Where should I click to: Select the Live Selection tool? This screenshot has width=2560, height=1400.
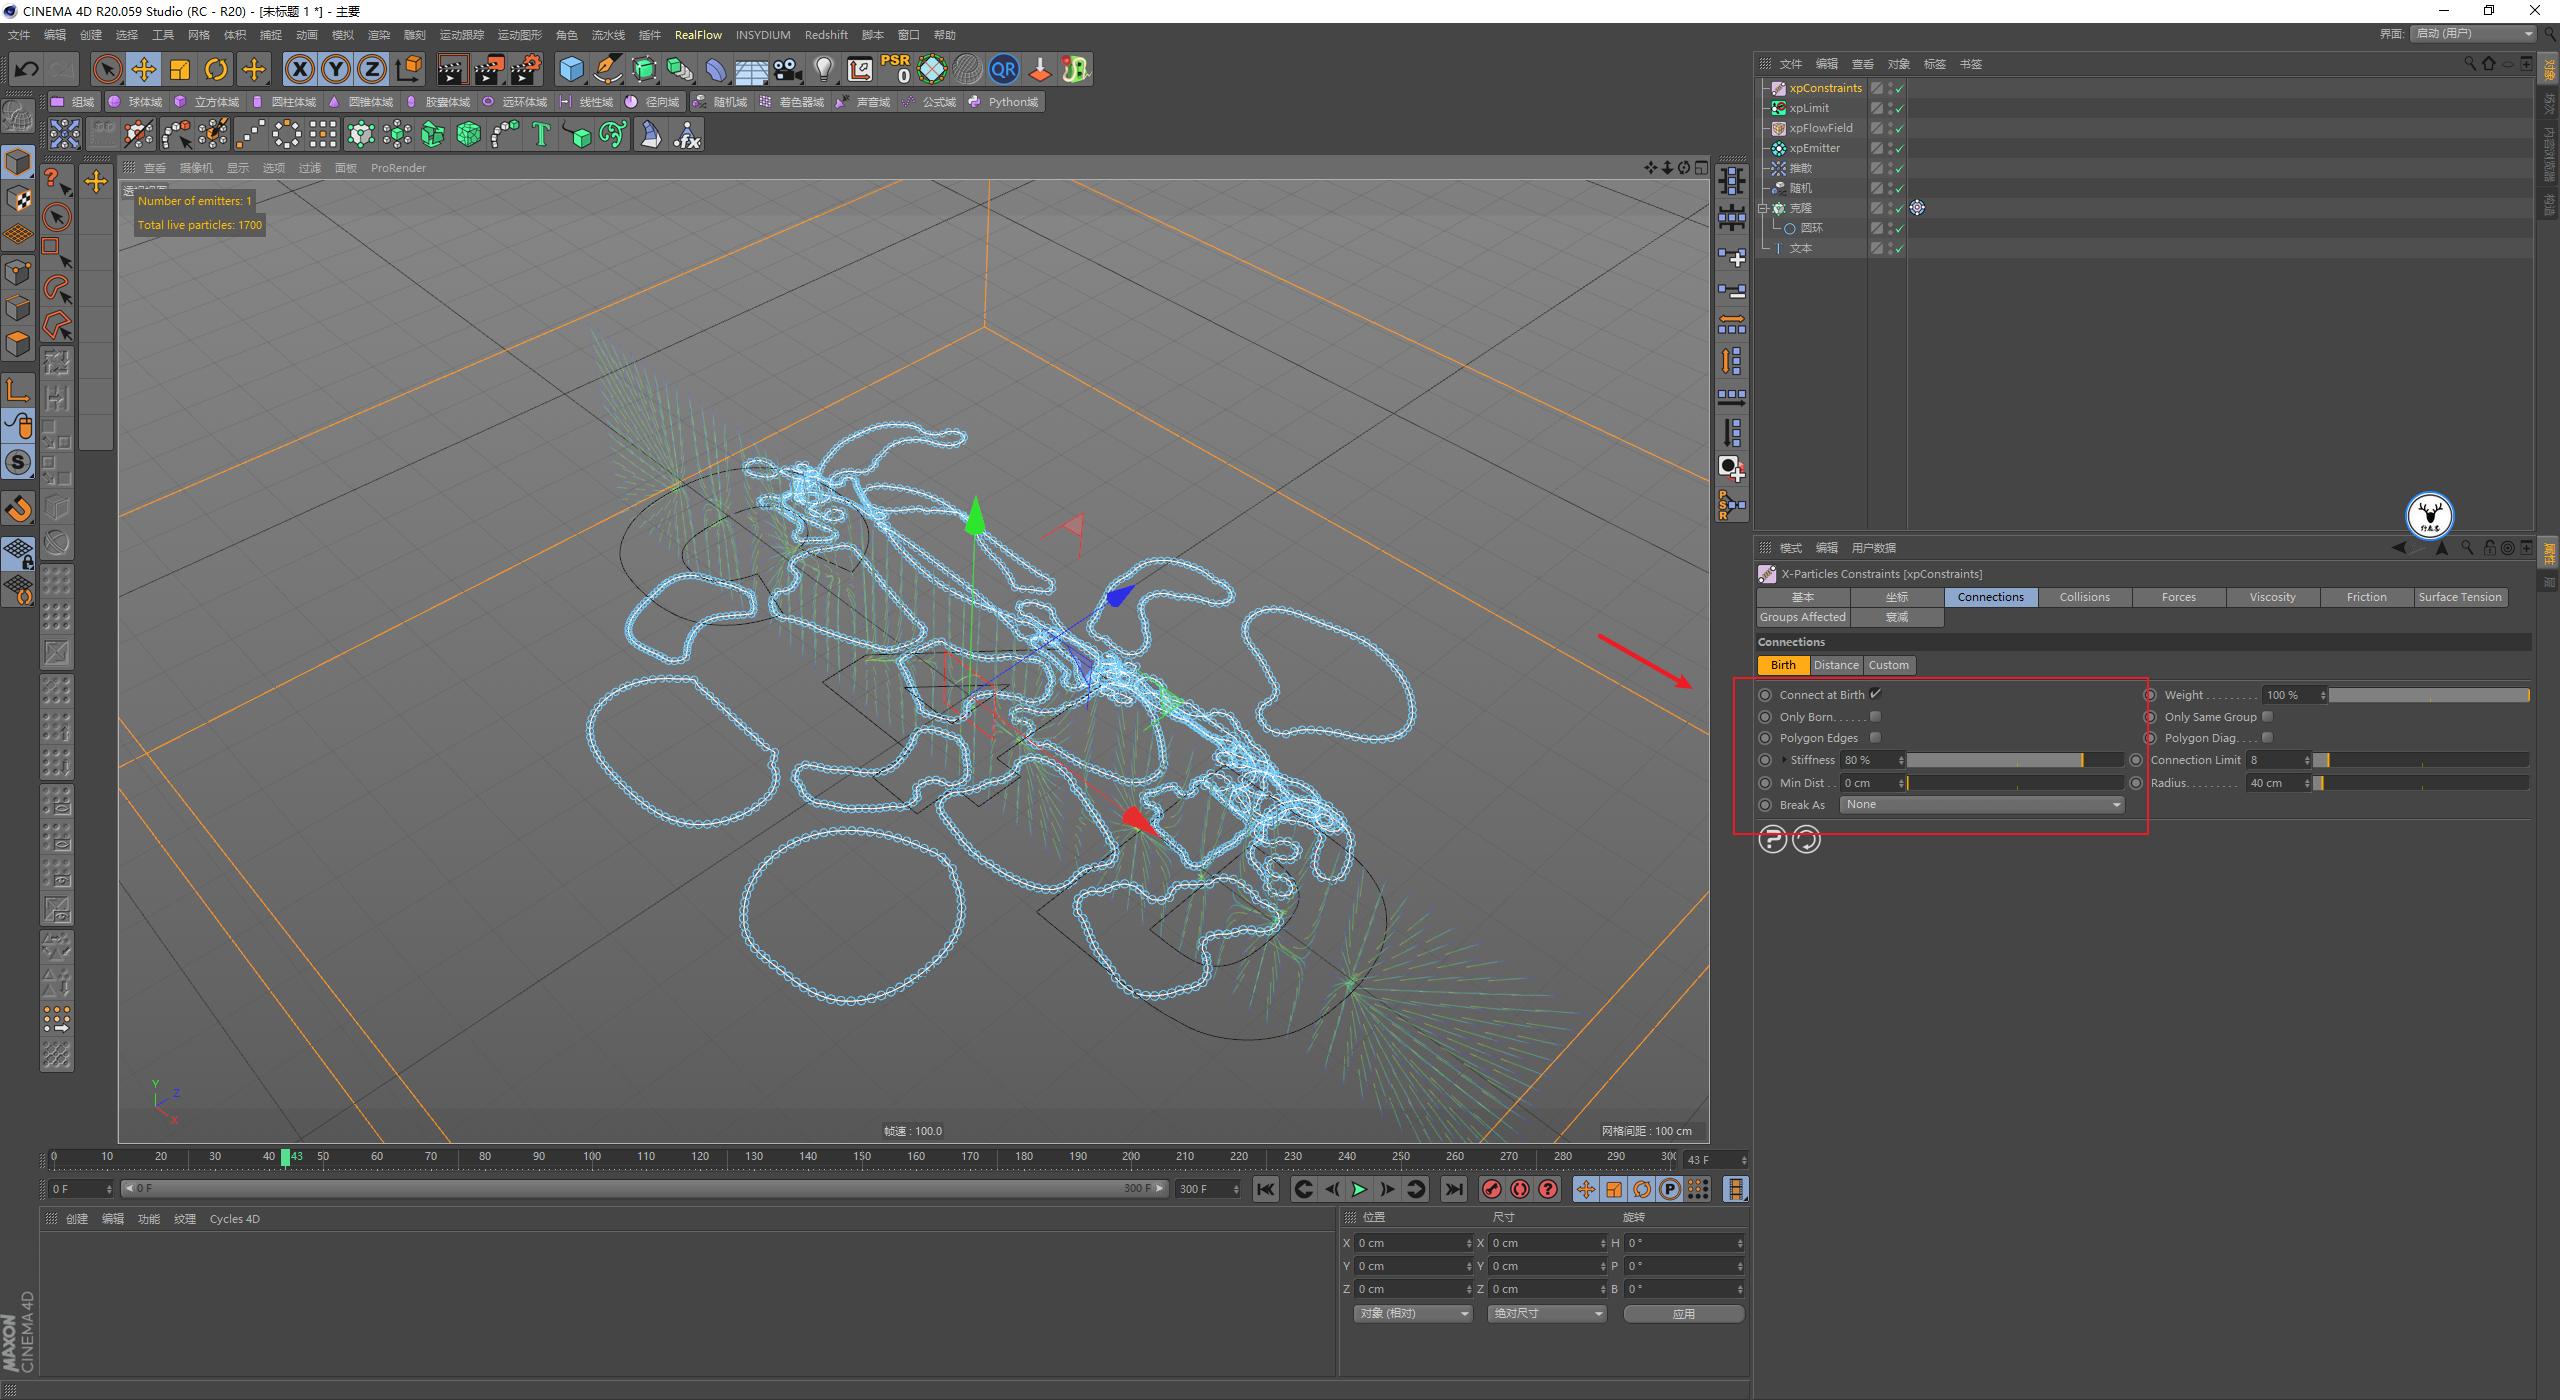pyautogui.click(x=106, y=68)
